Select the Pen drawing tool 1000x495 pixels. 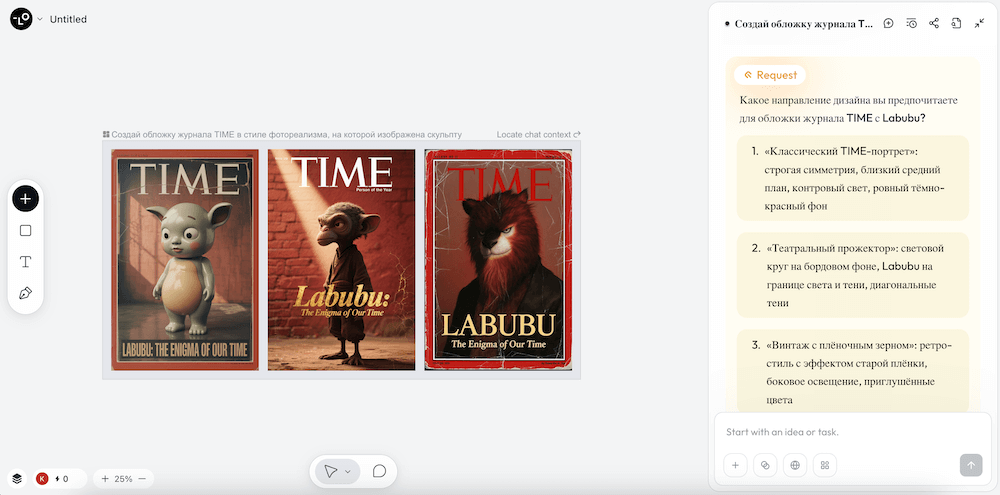tap(26, 293)
